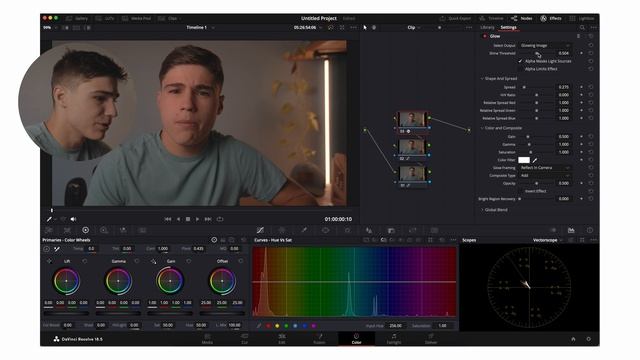
Task: Open the viewer zoom percentage dropdown
Action: 49,27
